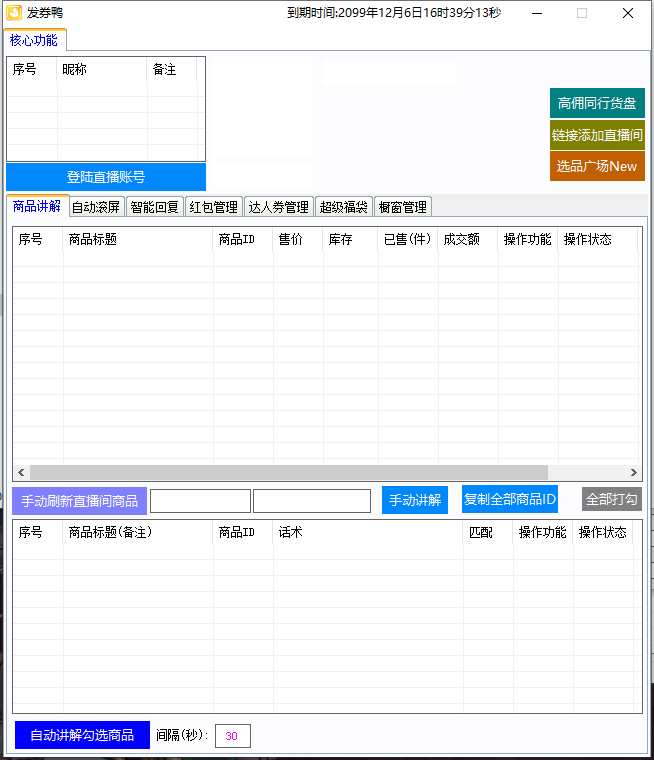The height and width of the screenshot is (760, 654).
Task: Click the 间隔(秒) interval input field
Action: (232, 736)
